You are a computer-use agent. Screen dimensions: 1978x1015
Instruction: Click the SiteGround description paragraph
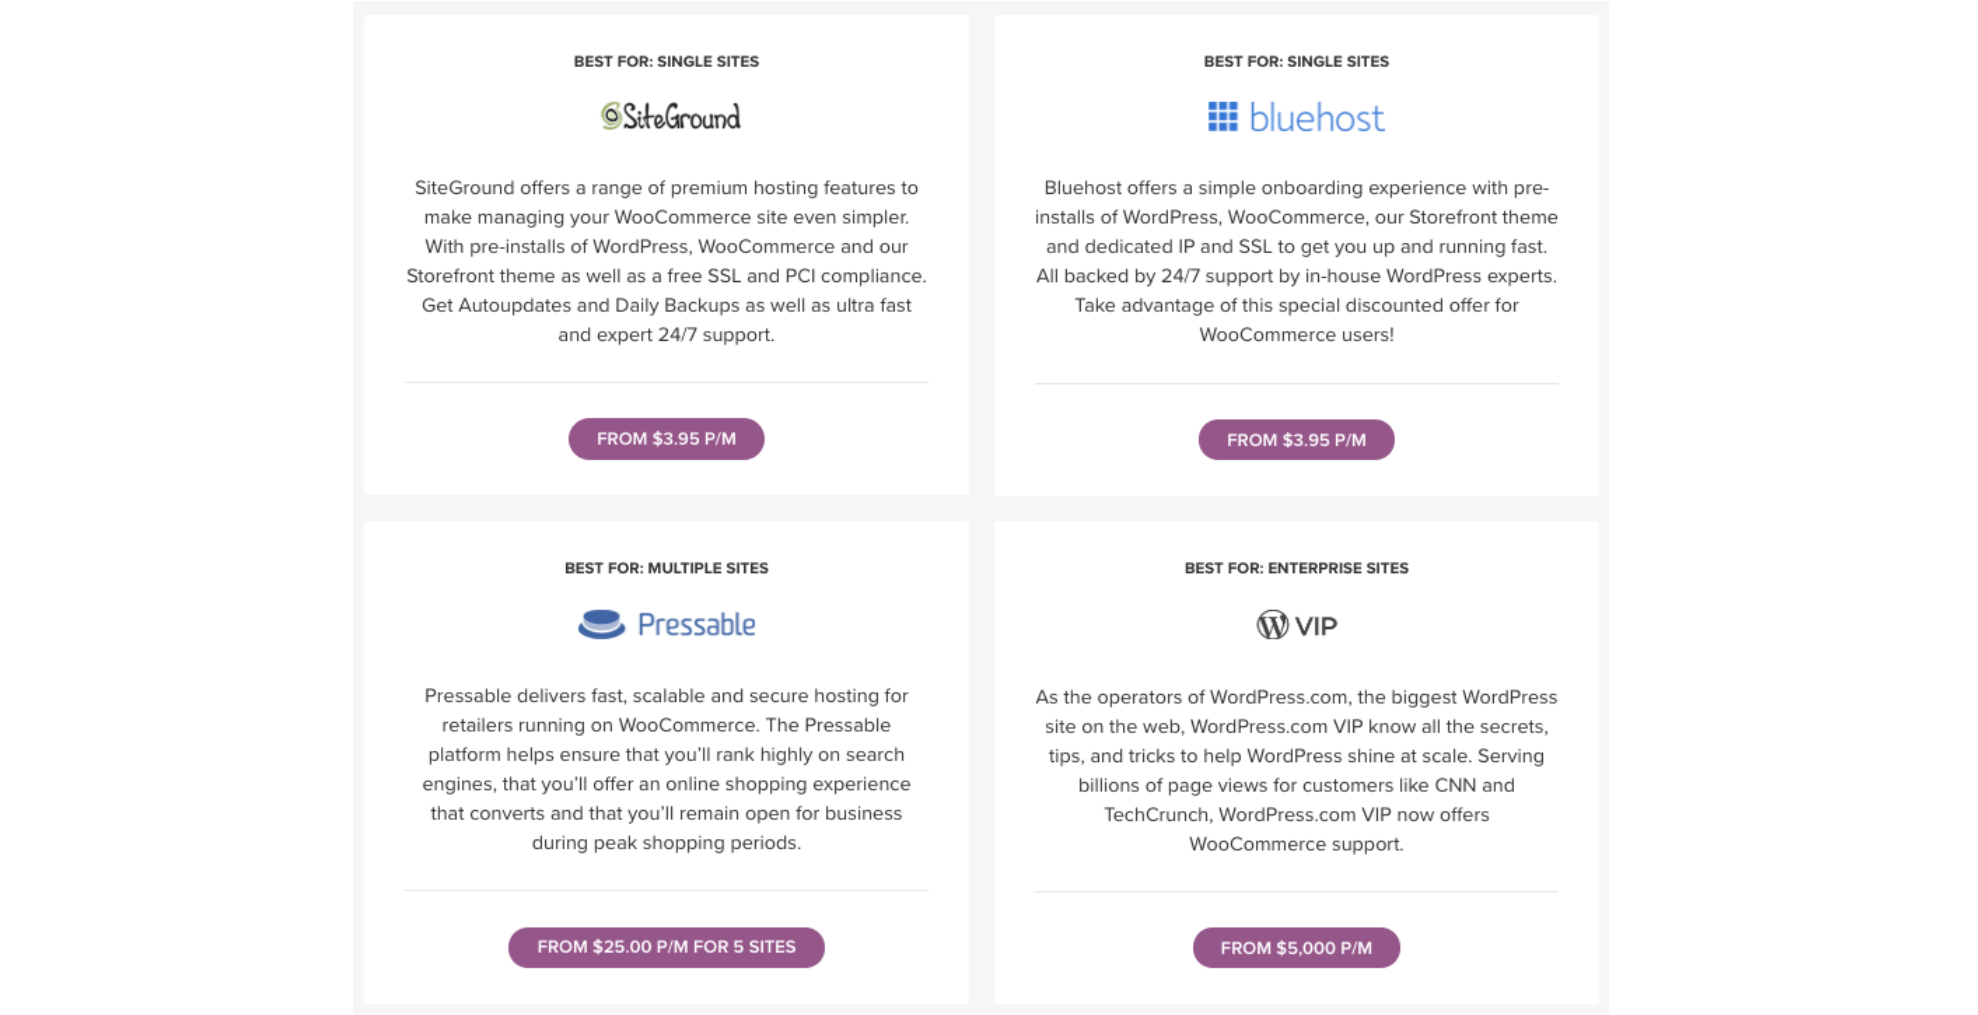tap(666, 261)
